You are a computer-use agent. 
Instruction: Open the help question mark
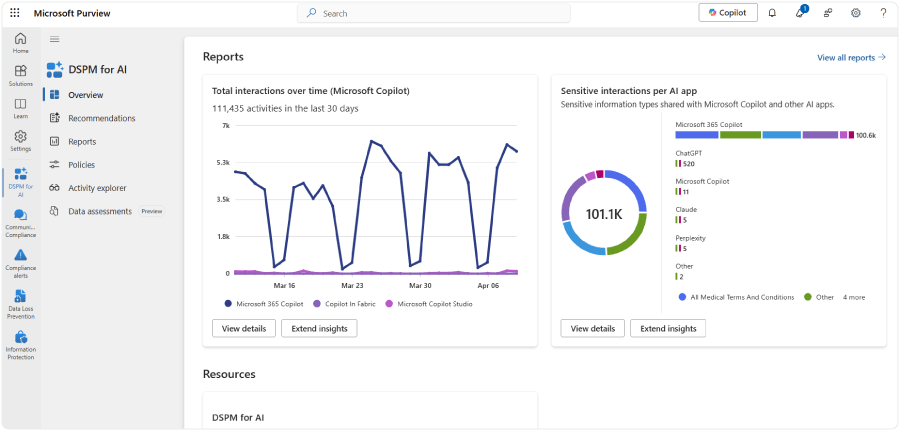pos(883,13)
